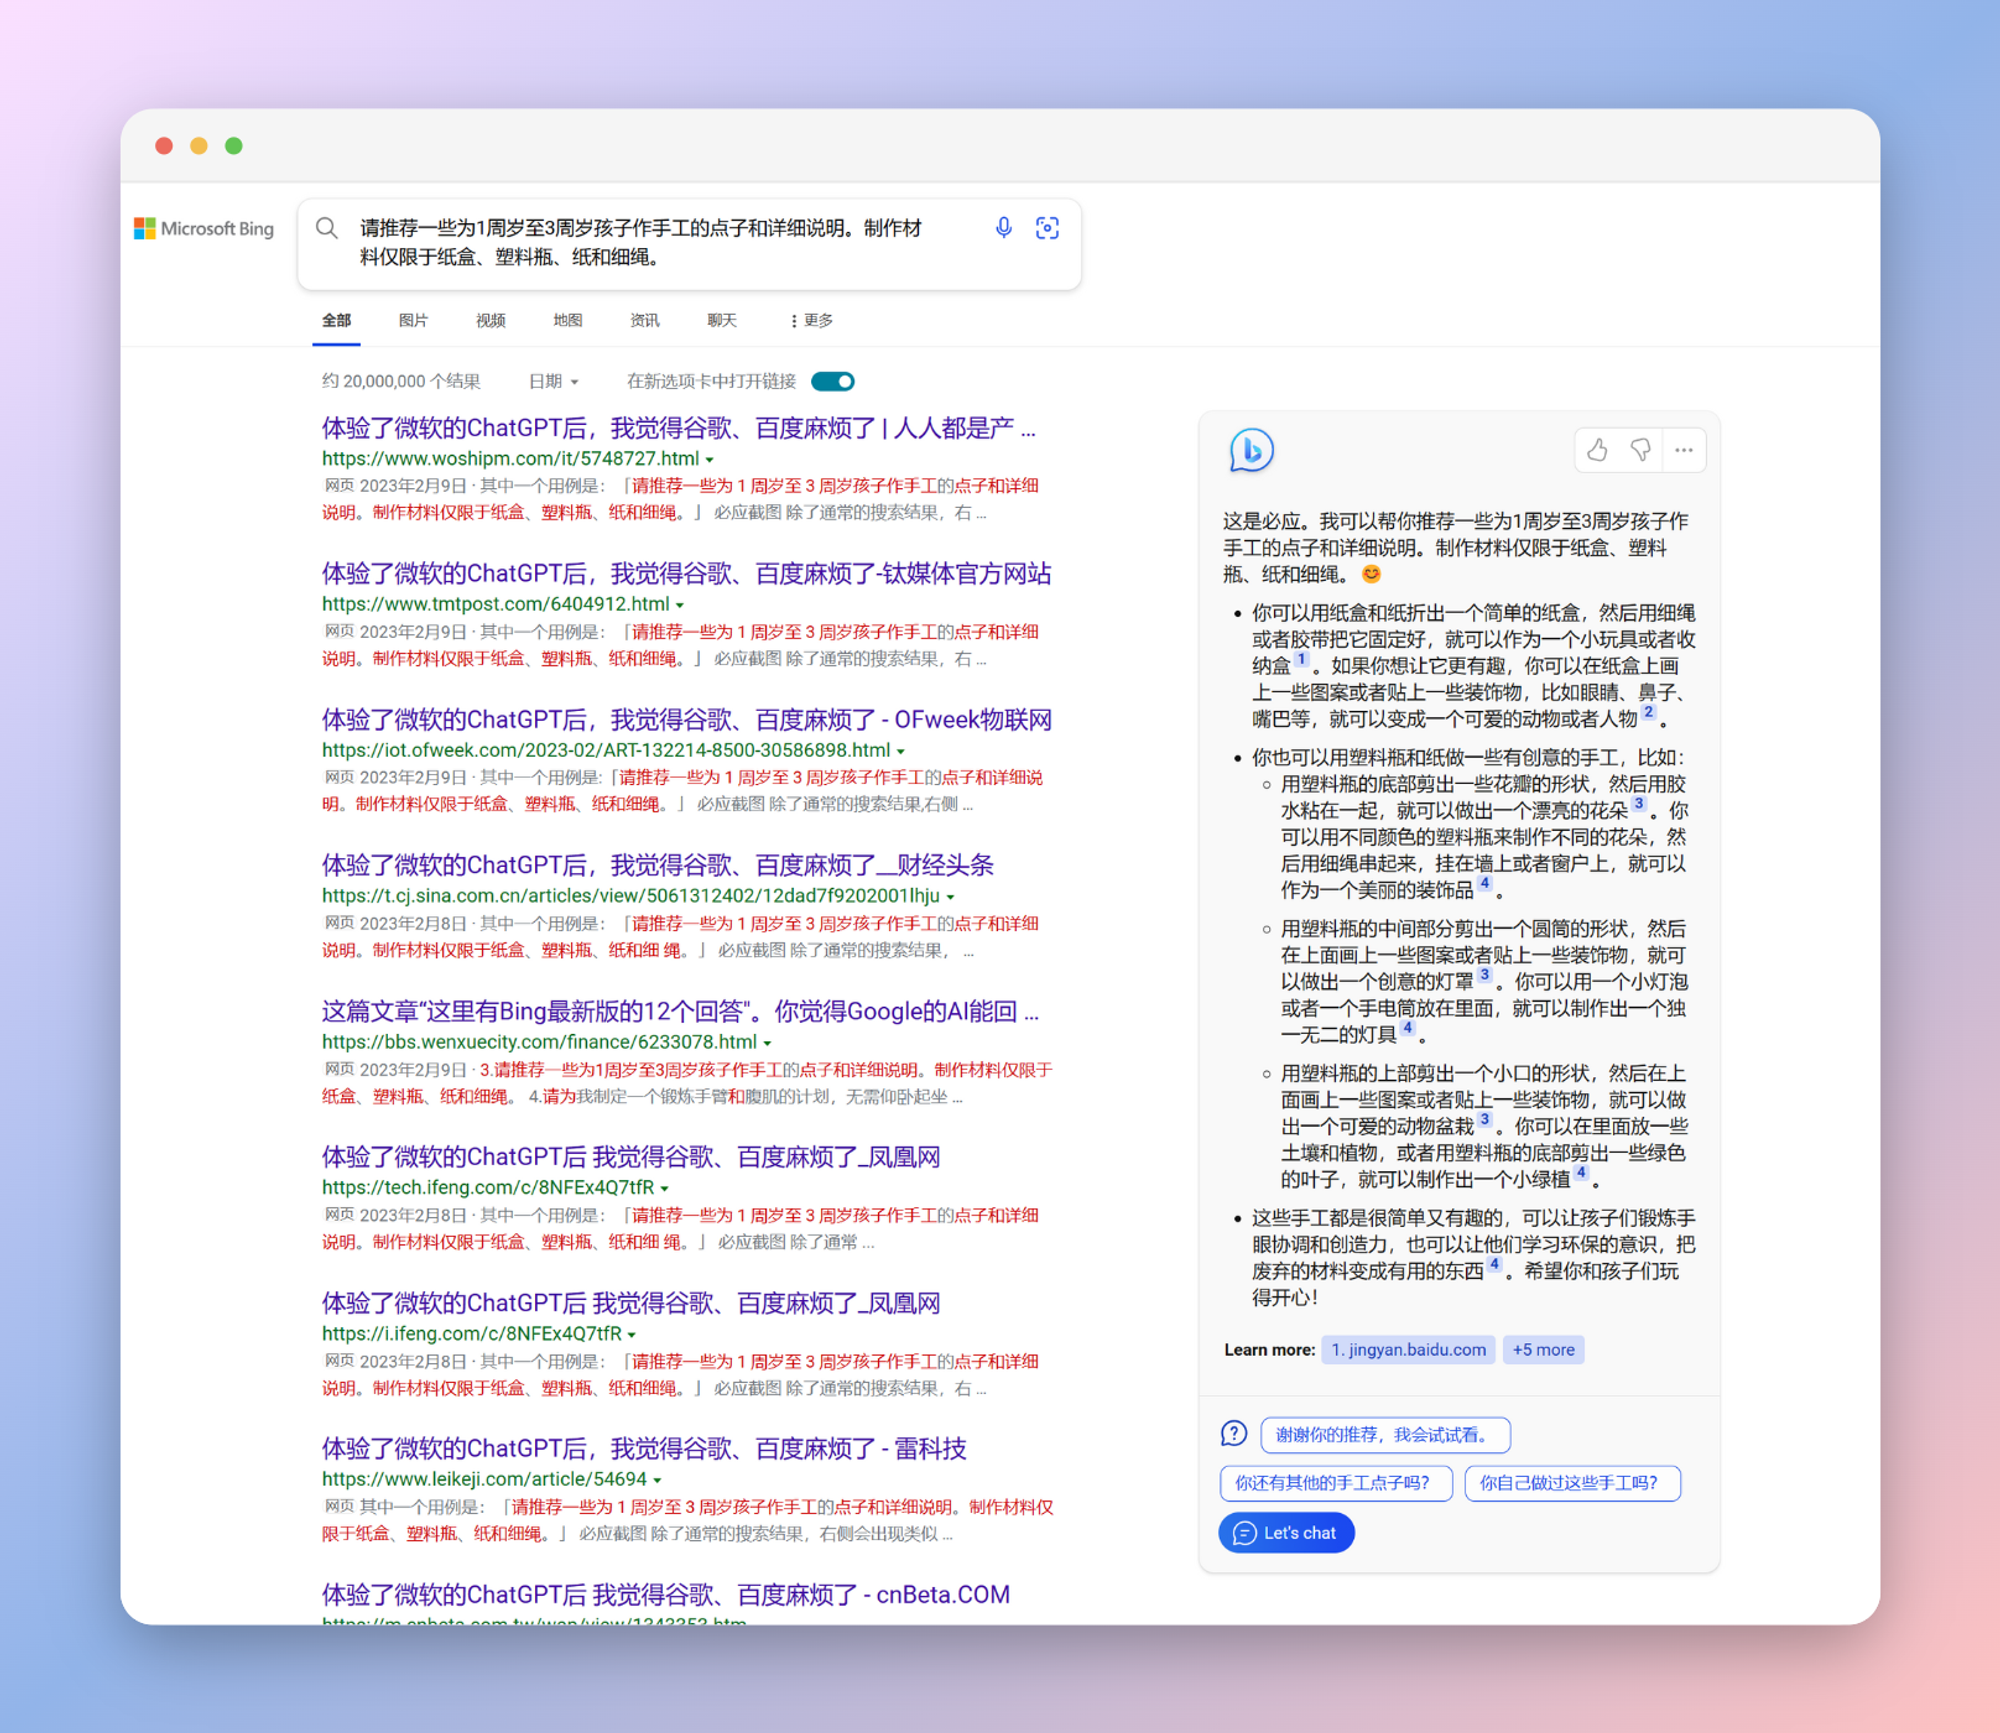Image resolution: width=2000 pixels, height=1733 pixels.
Task: Expand arrow beside iot.ofweek.com URL
Action: [x=901, y=752]
